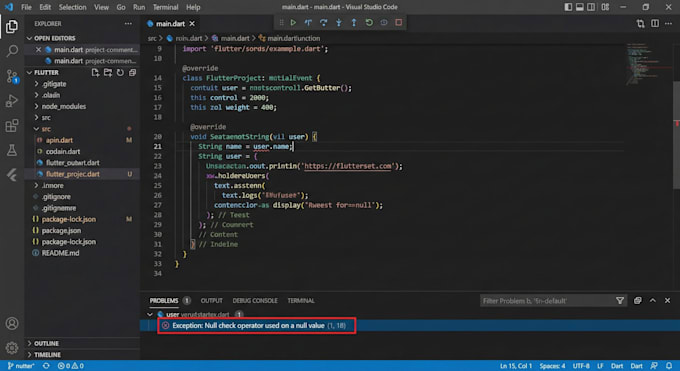680x371 pixels.
Task: Click the debug Step Out icon
Action: click(x=354, y=23)
